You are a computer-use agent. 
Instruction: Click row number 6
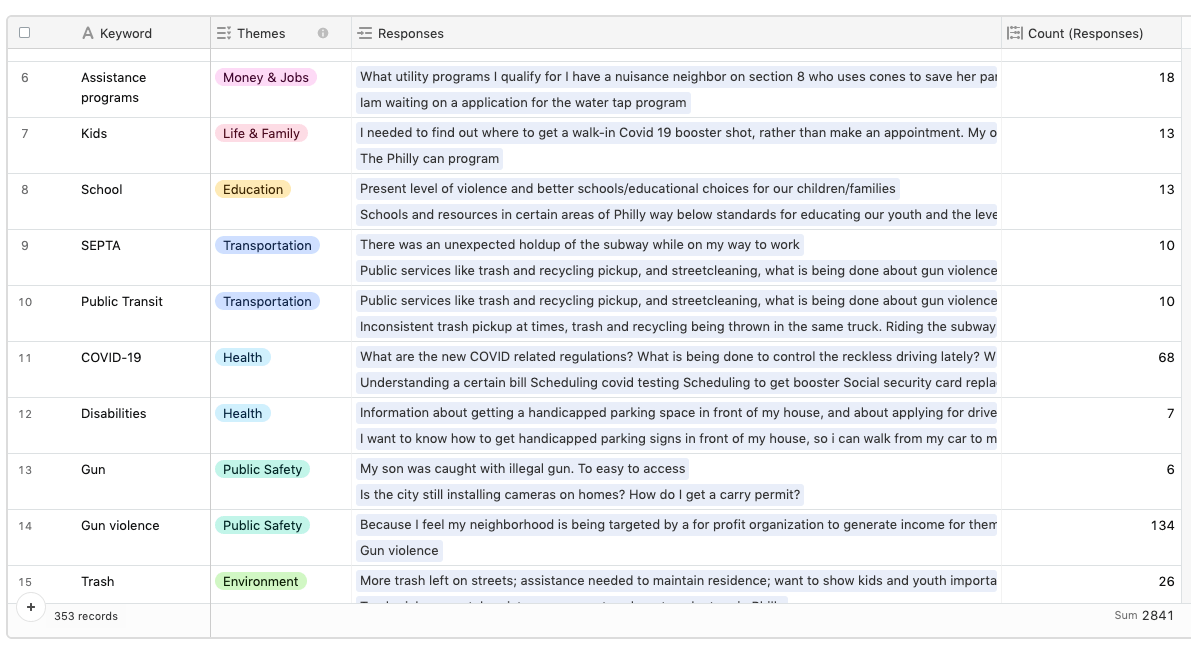(25, 77)
